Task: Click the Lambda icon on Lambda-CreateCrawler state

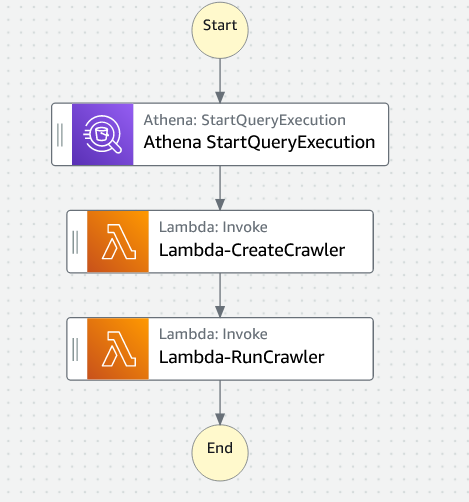Action: click(118, 242)
